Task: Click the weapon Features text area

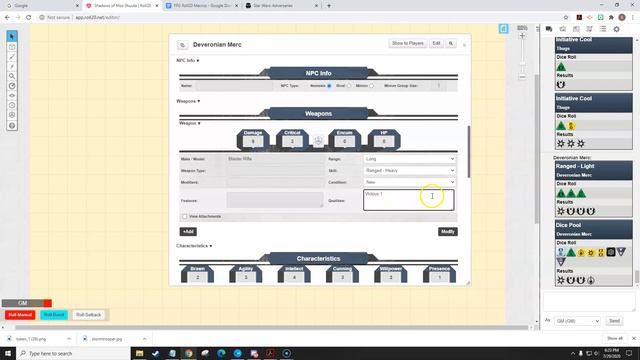Action: tap(275, 200)
